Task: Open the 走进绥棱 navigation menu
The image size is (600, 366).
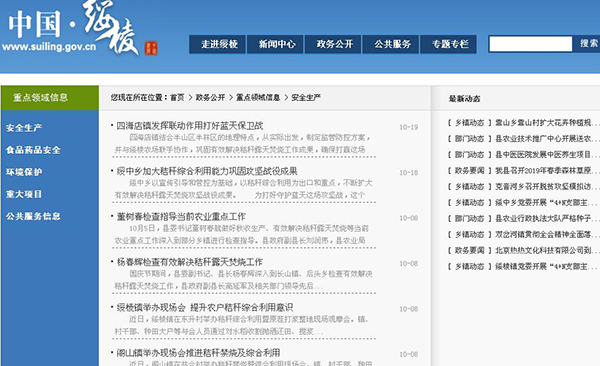Action: tap(217, 44)
